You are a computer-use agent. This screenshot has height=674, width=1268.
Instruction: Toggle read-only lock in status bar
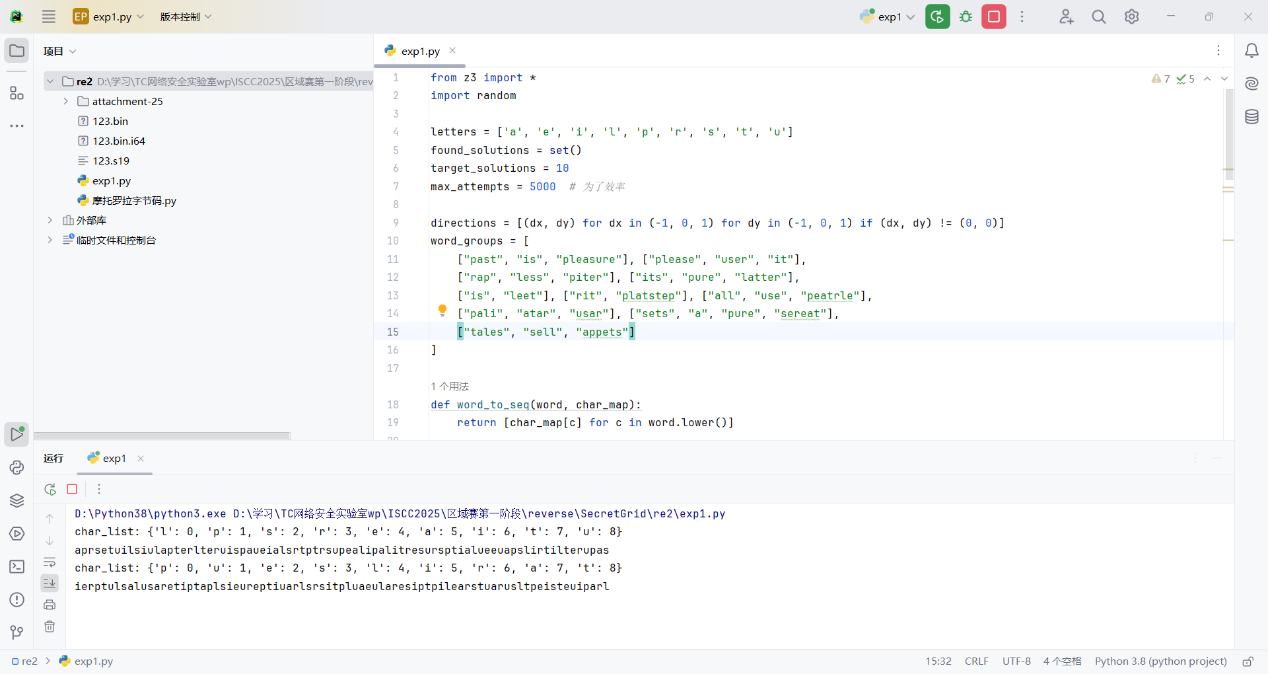1247,661
